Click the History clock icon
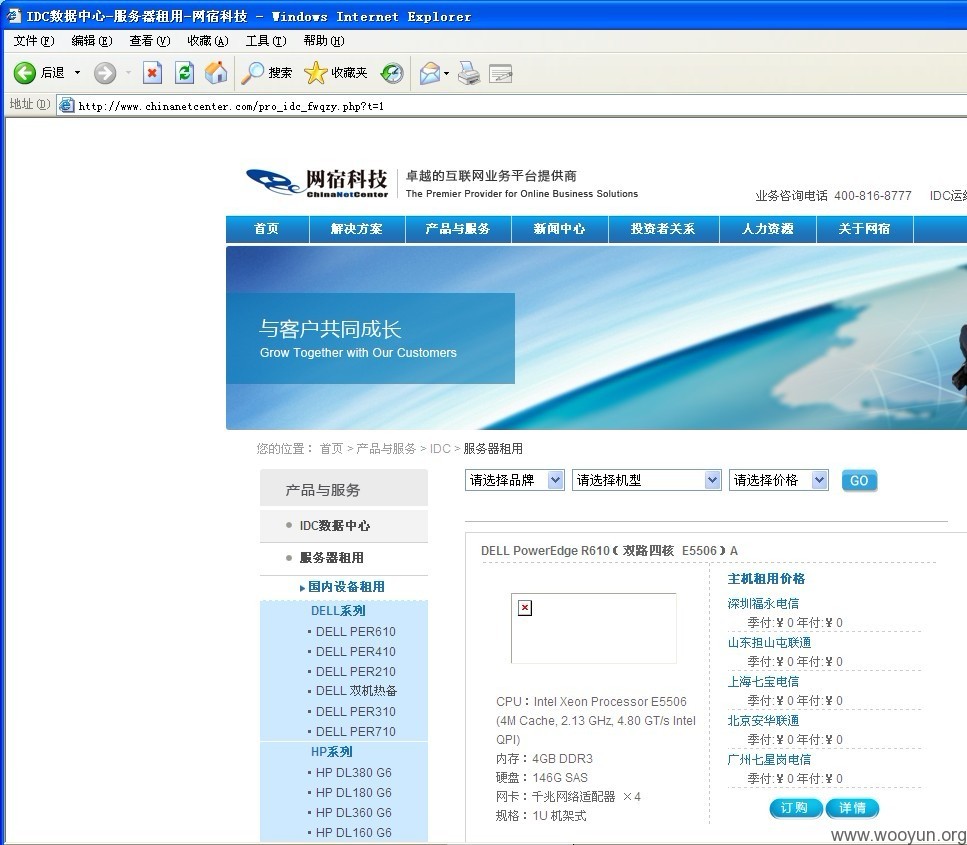 [392, 73]
